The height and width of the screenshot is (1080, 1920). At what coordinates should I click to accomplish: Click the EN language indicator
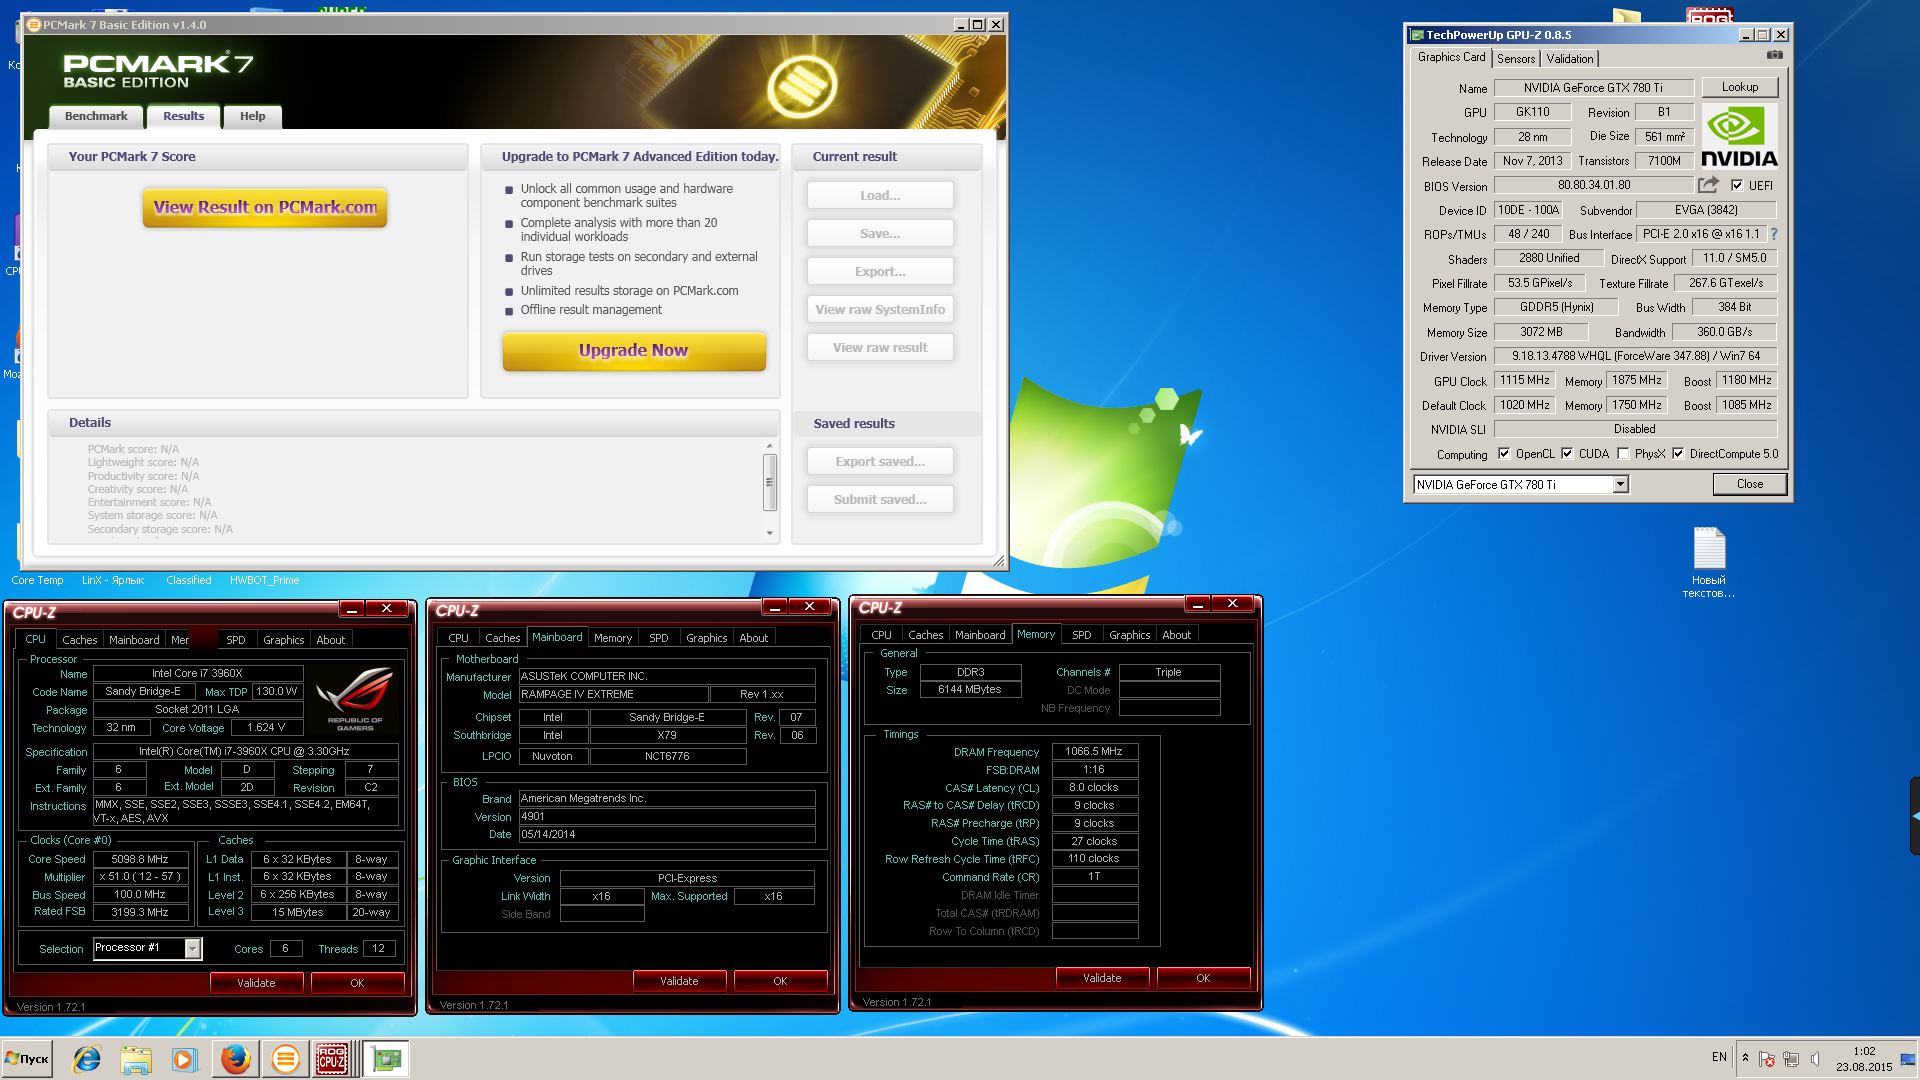click(x=1719, y=1057)
